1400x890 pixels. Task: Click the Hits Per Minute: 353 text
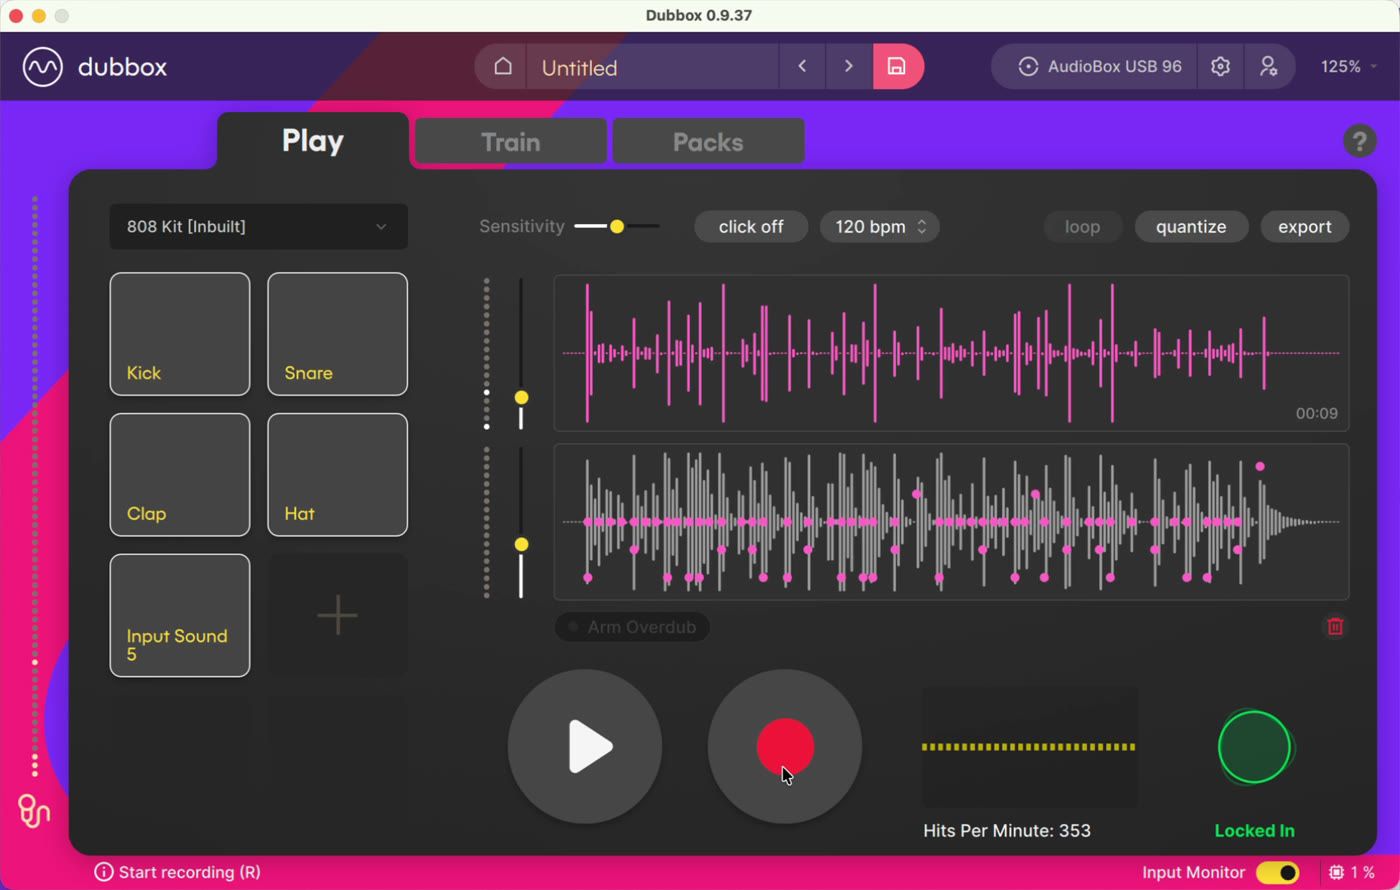click(1007, 831)
